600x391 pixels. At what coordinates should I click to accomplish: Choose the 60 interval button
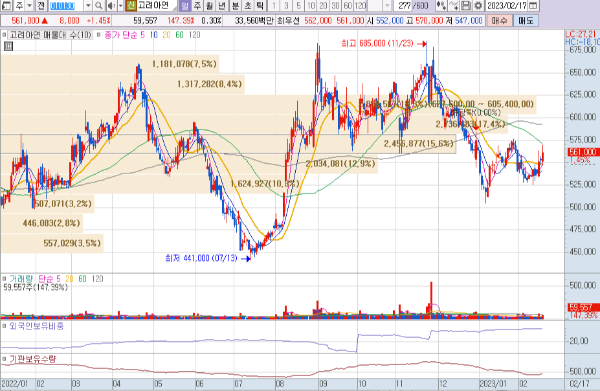tap(348, 6)
